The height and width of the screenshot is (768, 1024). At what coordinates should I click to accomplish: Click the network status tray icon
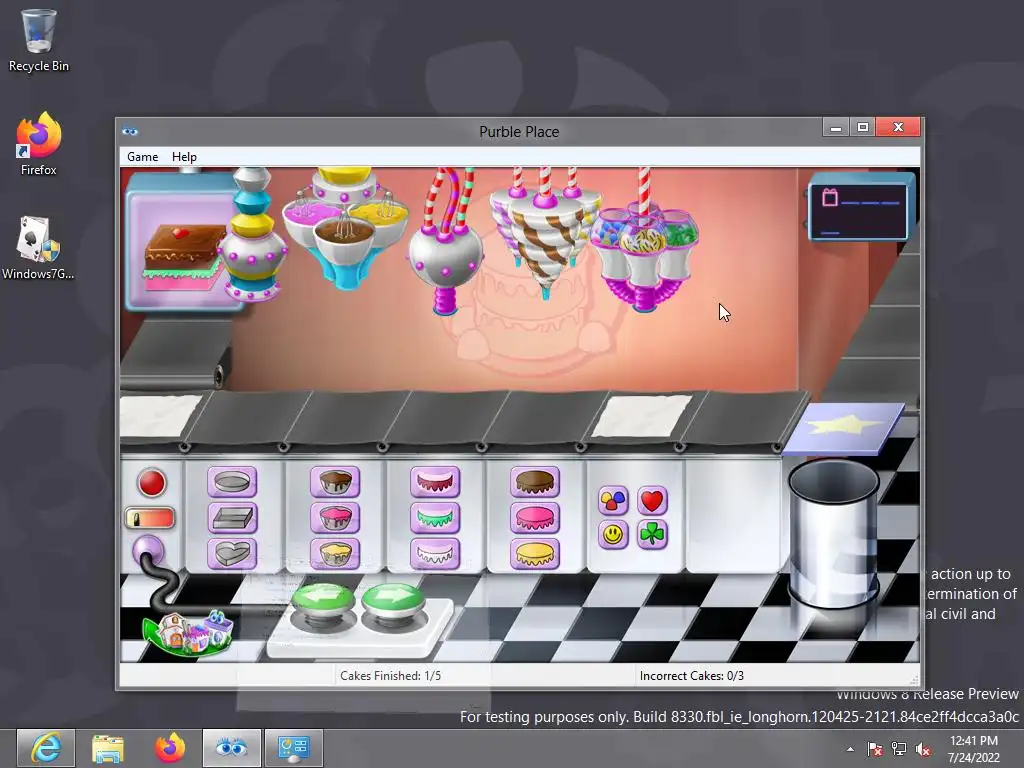click(x=899, y=749)
